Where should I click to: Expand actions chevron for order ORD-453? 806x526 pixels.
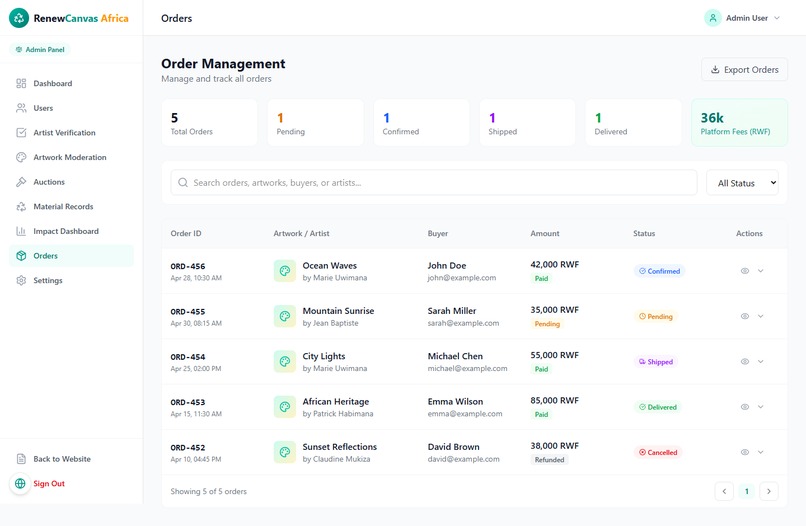click(x=761, y=407)
